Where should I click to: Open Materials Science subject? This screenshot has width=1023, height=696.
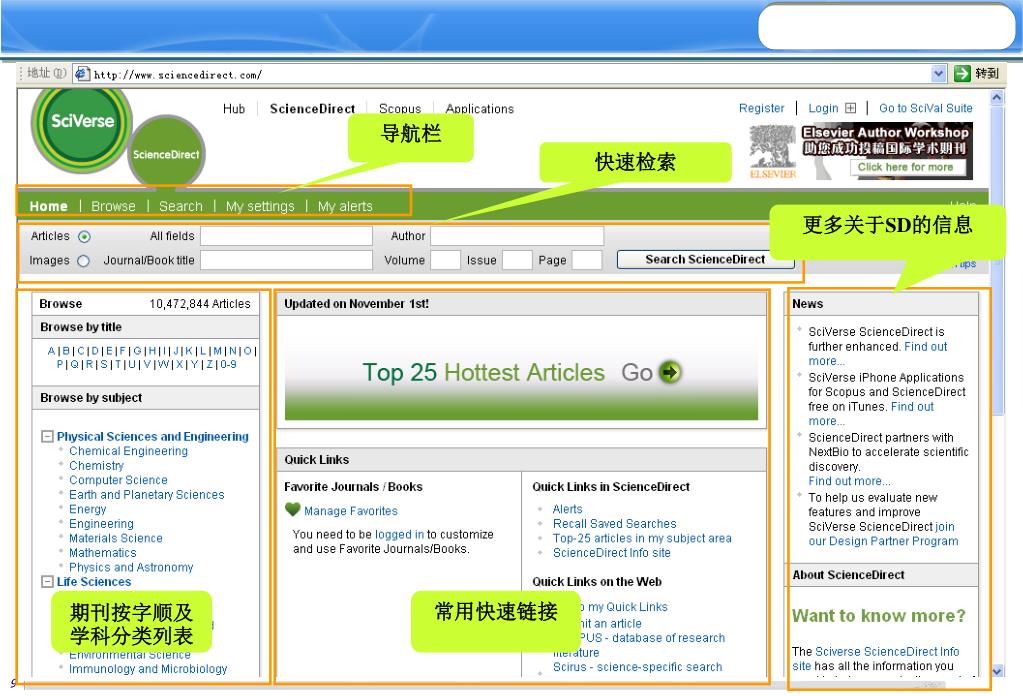coord(115,538)
